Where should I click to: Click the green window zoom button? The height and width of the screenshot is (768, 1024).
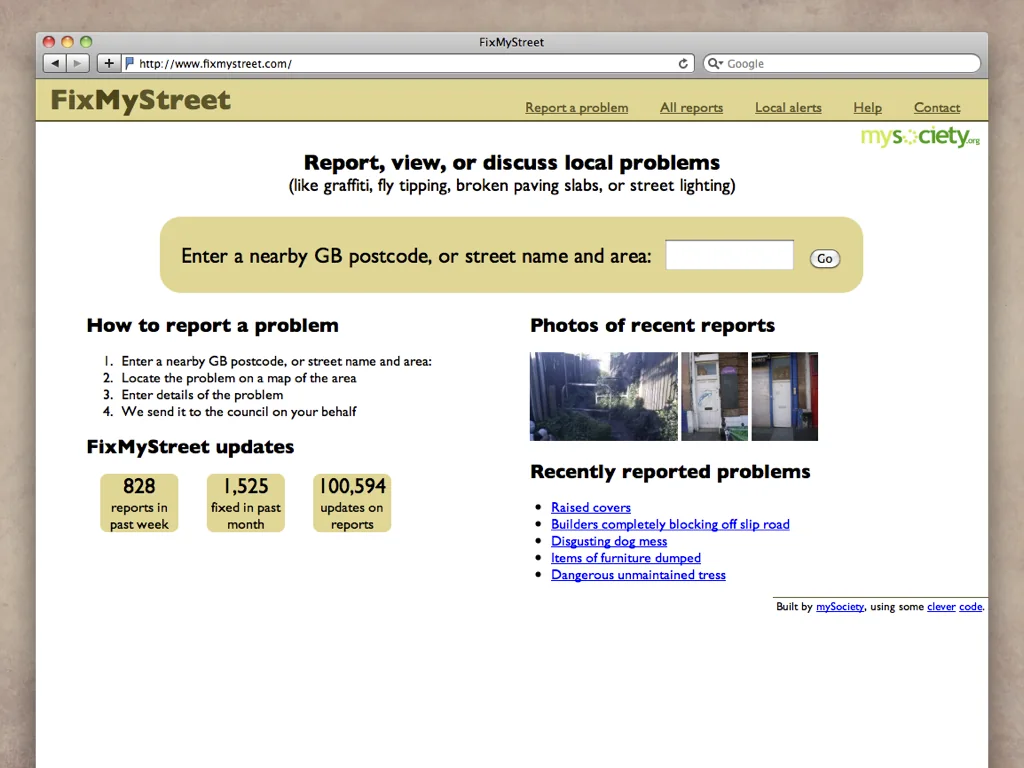(x=86, y=42)
